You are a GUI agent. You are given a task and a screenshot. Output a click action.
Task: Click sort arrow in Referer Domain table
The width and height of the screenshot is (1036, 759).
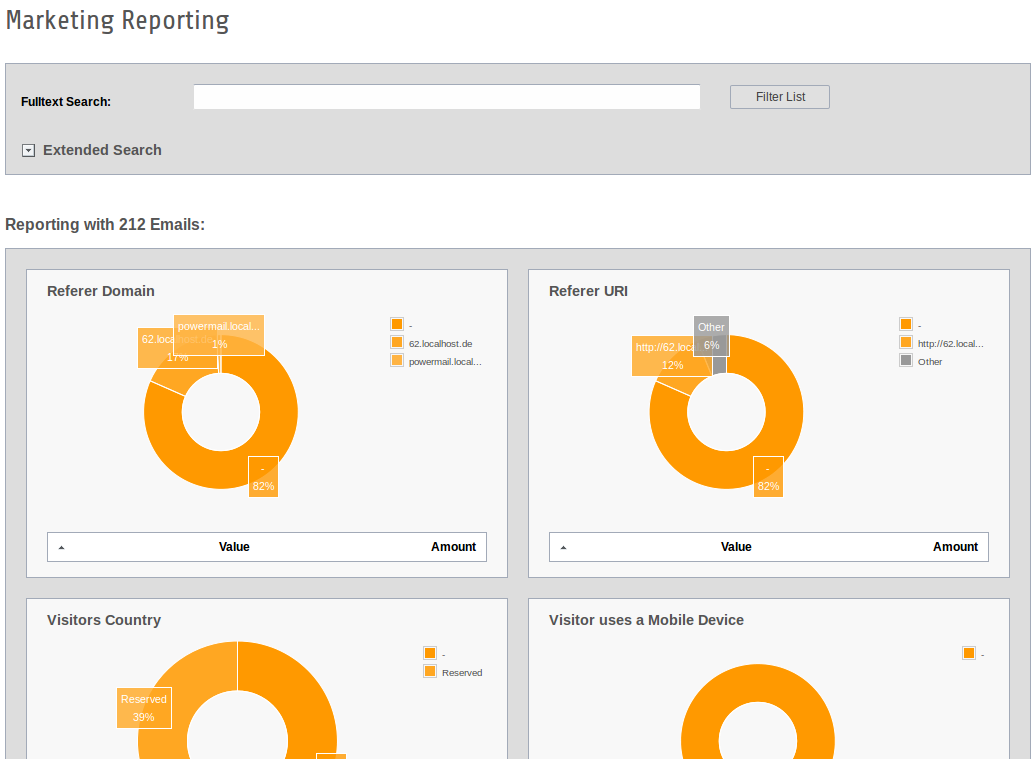point(61,548)
